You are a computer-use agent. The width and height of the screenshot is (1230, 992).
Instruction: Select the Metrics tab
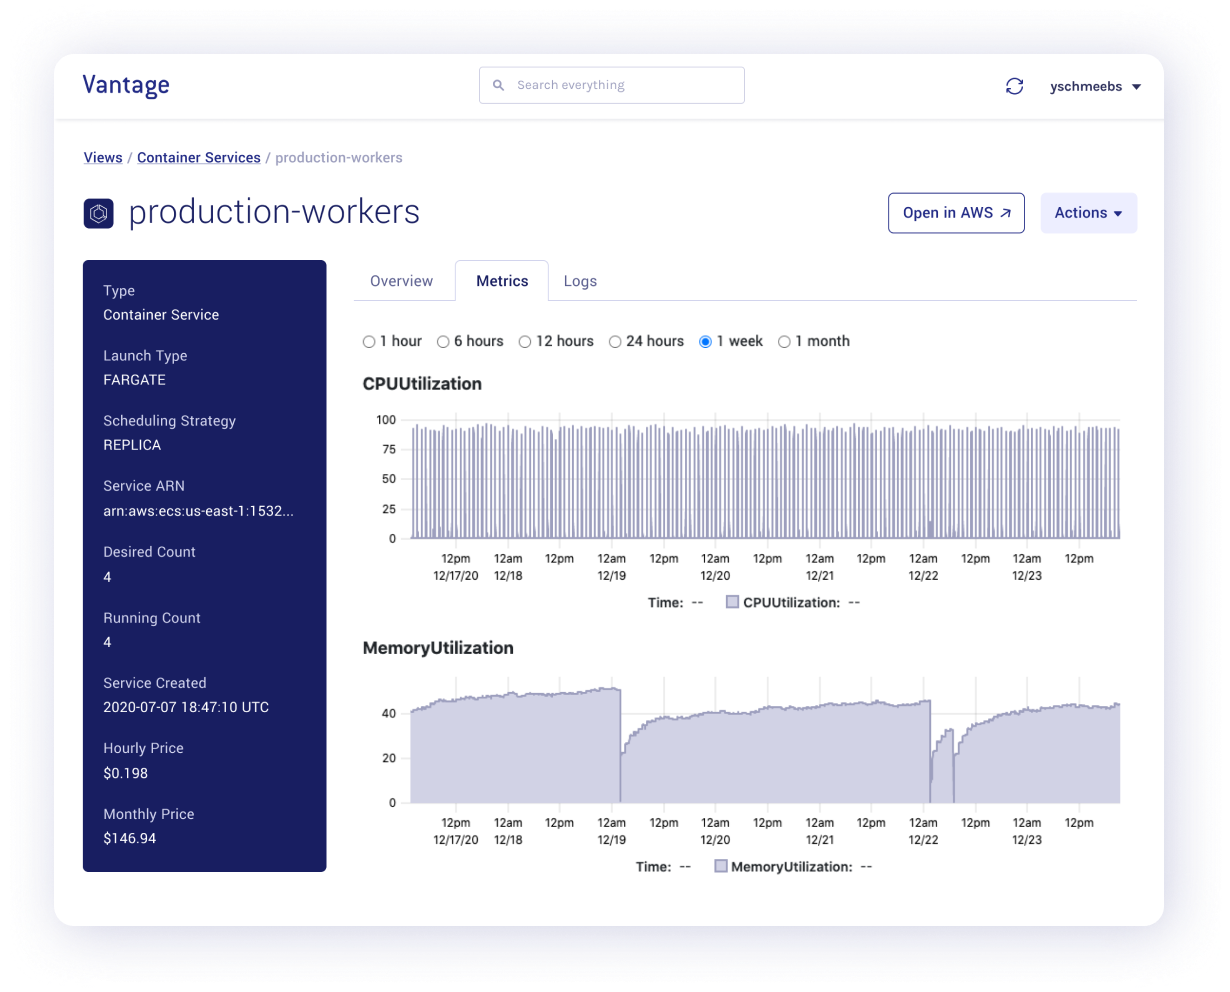pos(502,281)
